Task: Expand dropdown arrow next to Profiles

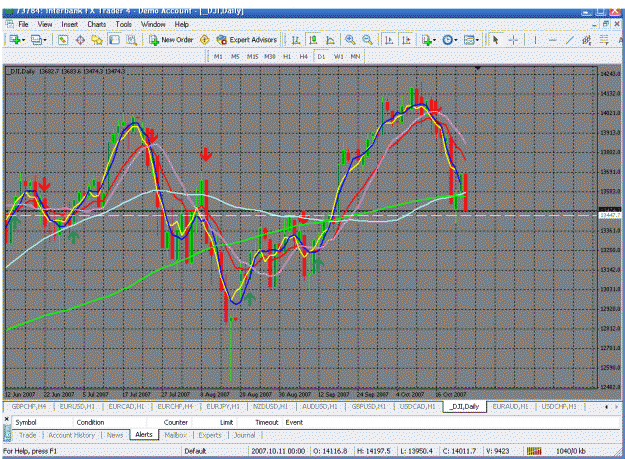Action: click(45, 40)
